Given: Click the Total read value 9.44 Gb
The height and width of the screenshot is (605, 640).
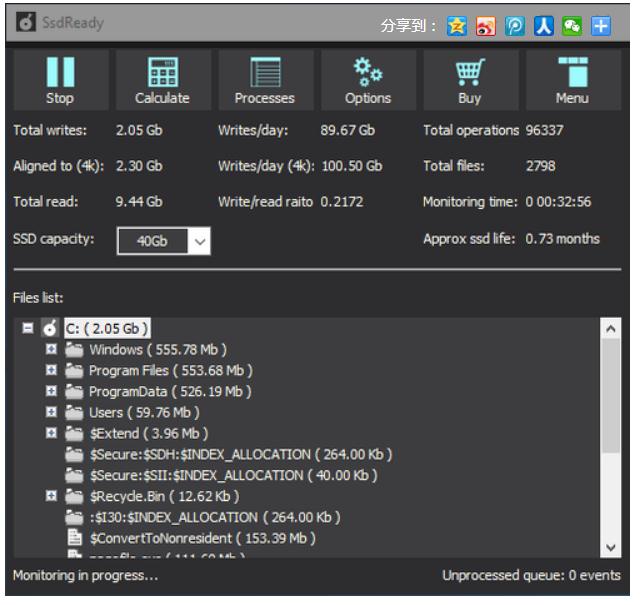Looking at the screenshot, I should point(139,202).
